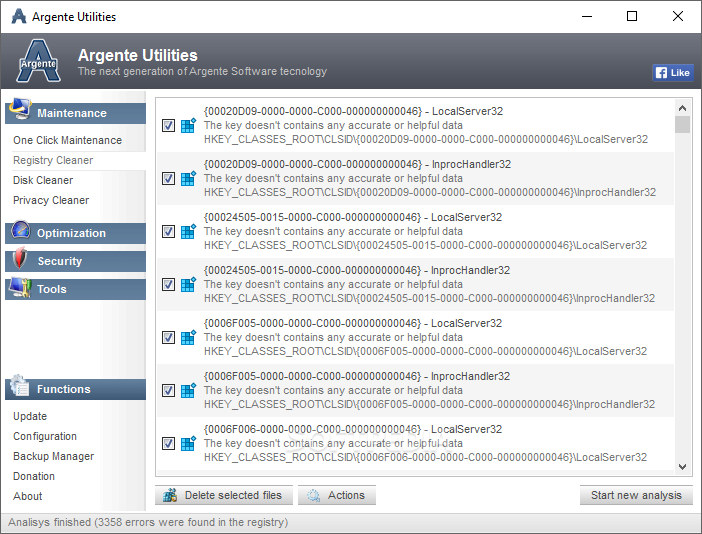Click the scroll down arrow in the results list
Viewport: 702px width, 534px height.
coord(682,466)
